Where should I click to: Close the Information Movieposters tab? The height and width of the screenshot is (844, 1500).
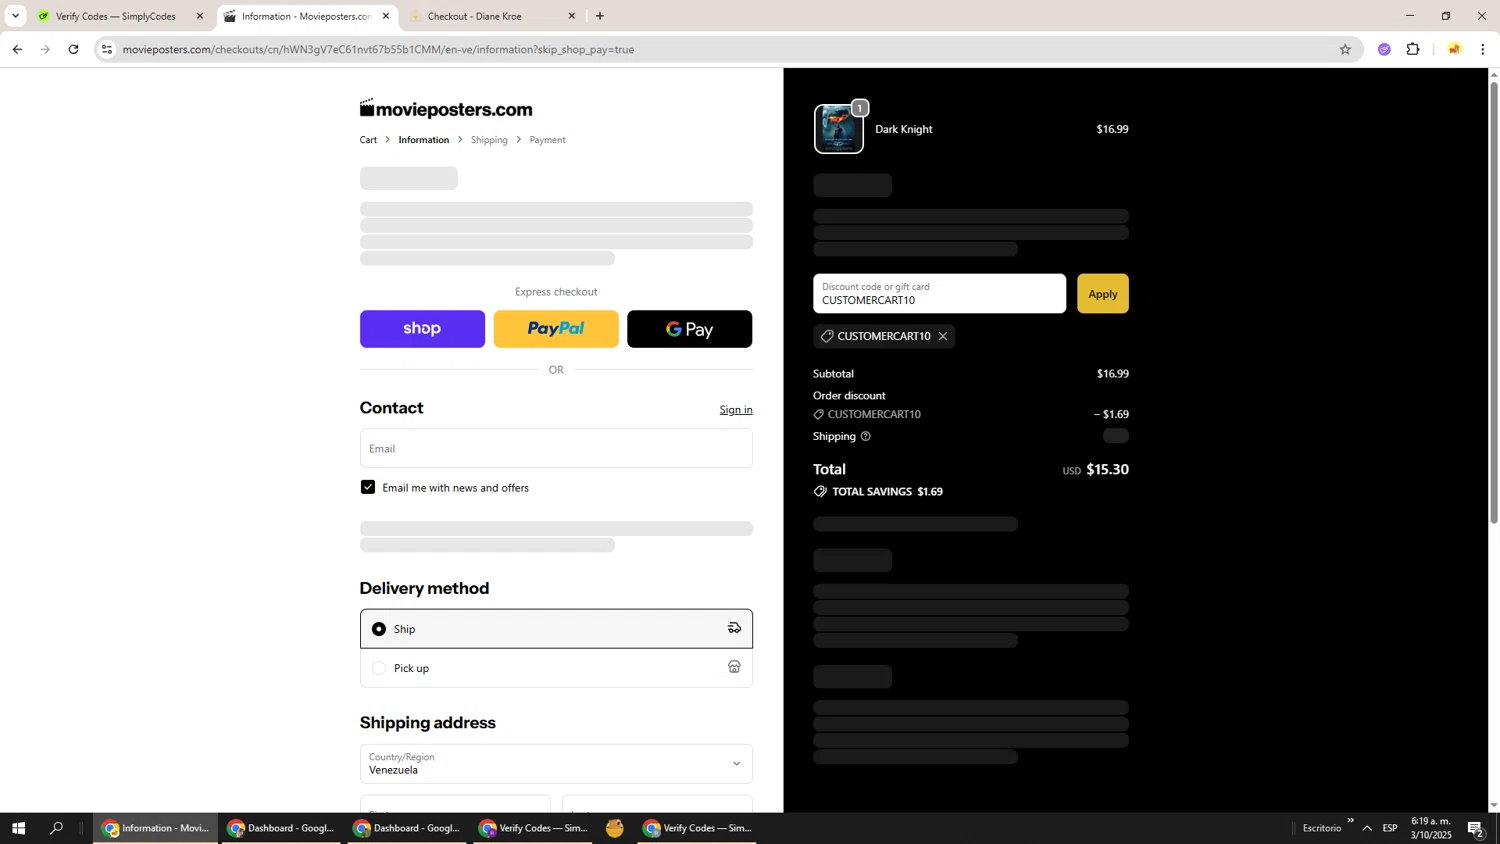(386, 16)
